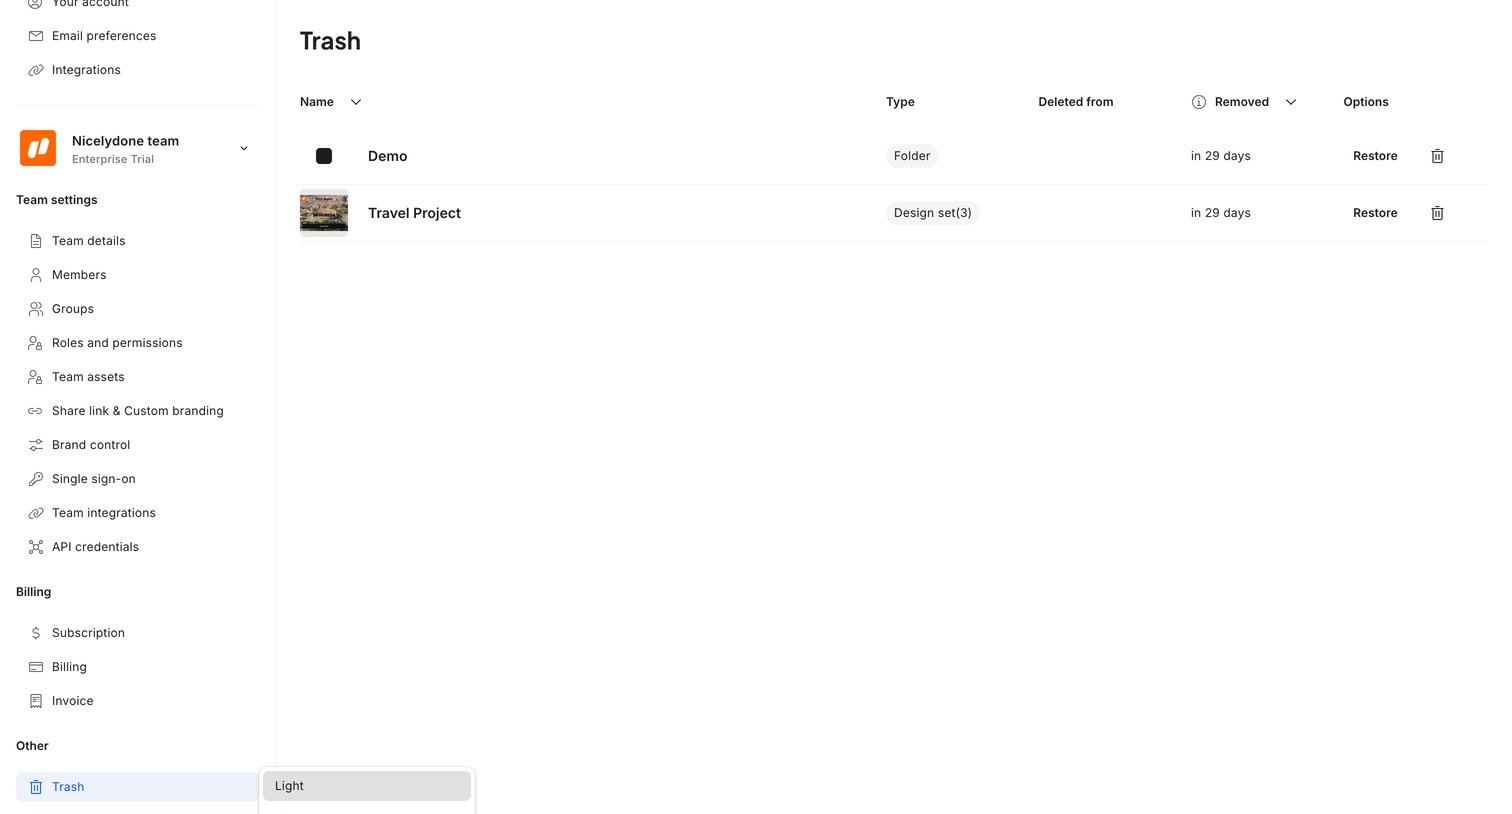Viewport: 1512px width, 814px height.
Task: Go to Team assets
Action: tap(137, 377)
